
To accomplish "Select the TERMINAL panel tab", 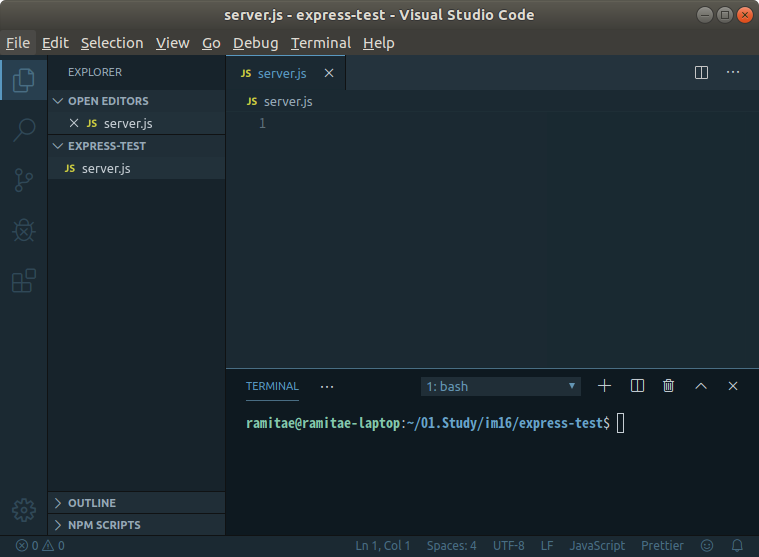I will click(x=272, y=386).
